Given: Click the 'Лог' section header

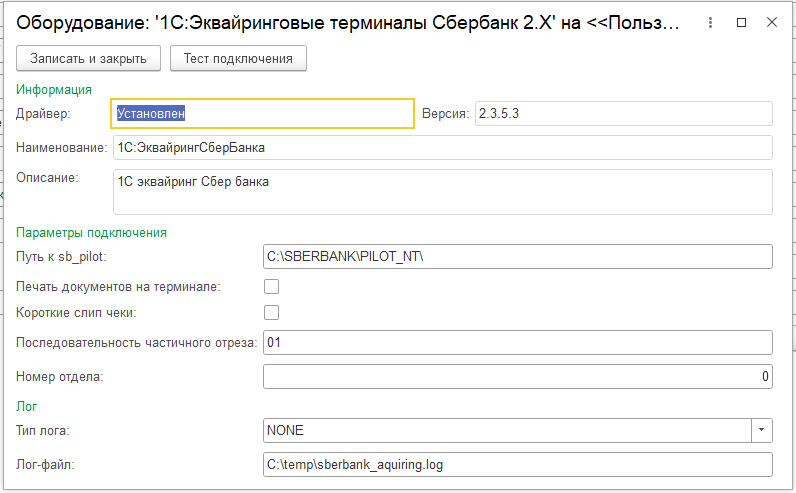Looking at the screenshot, I should pos(26,406).
